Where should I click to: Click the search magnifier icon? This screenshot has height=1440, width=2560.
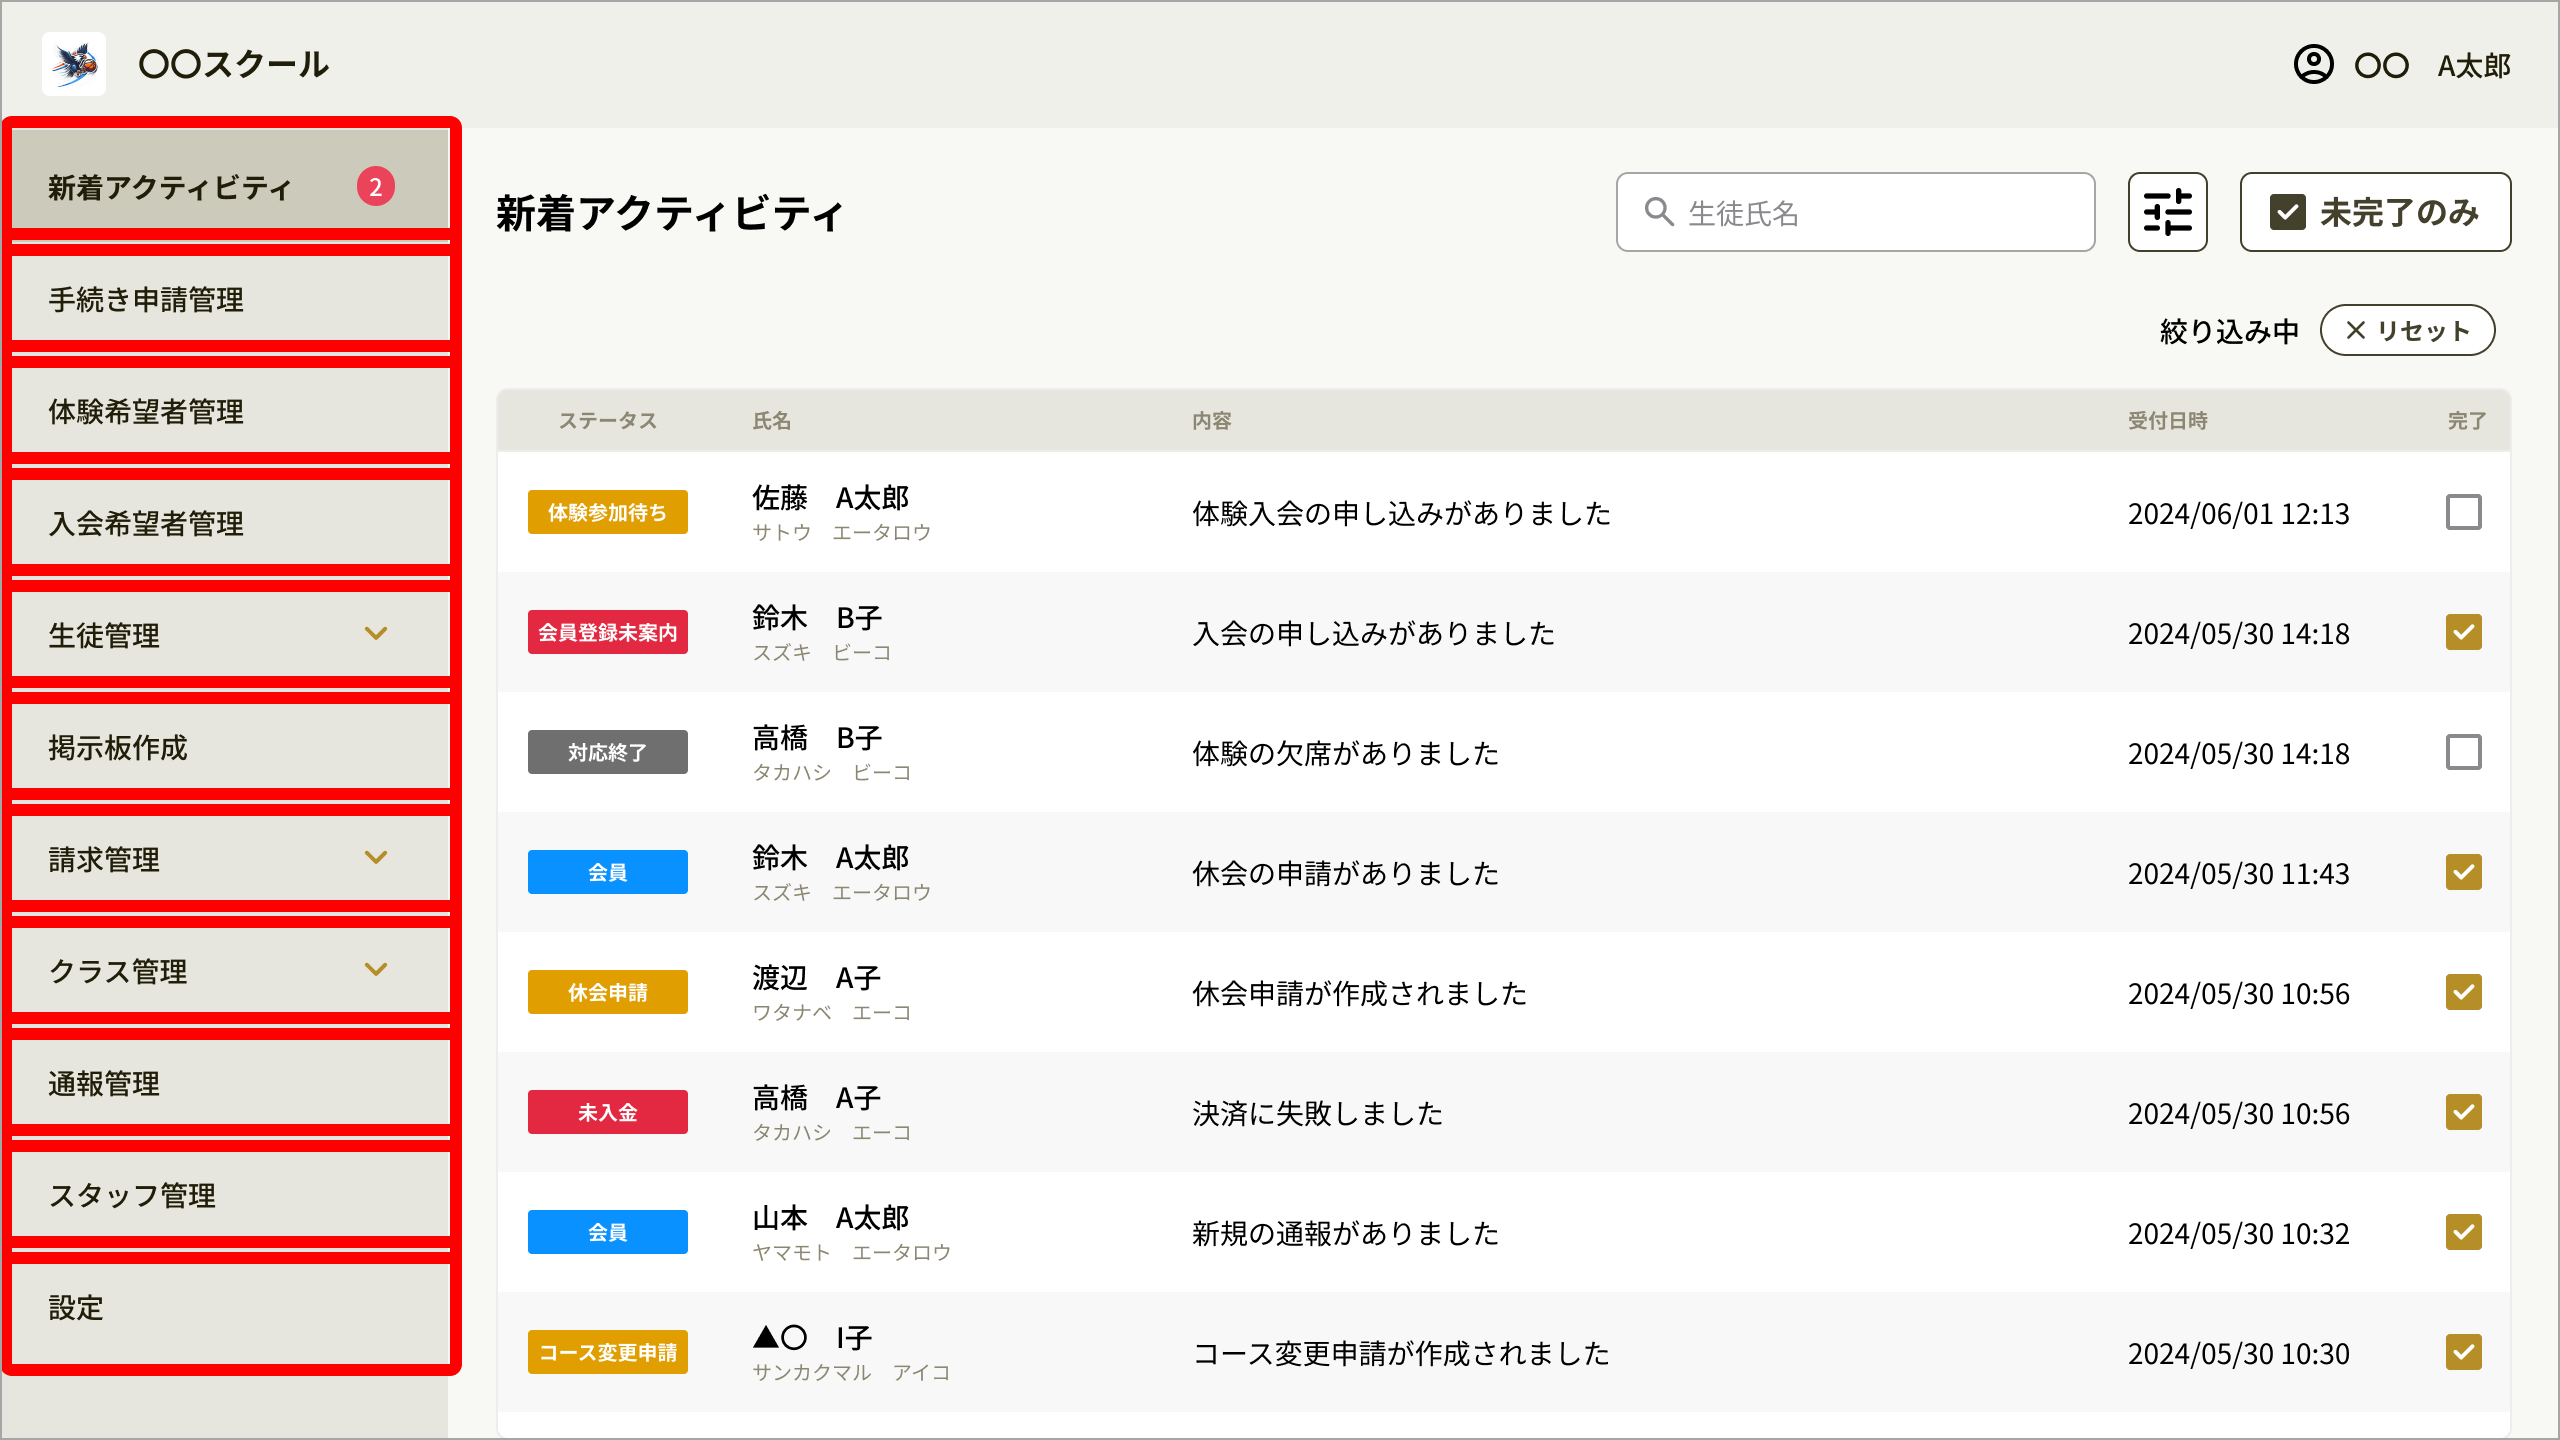[x=1659, y=212]
